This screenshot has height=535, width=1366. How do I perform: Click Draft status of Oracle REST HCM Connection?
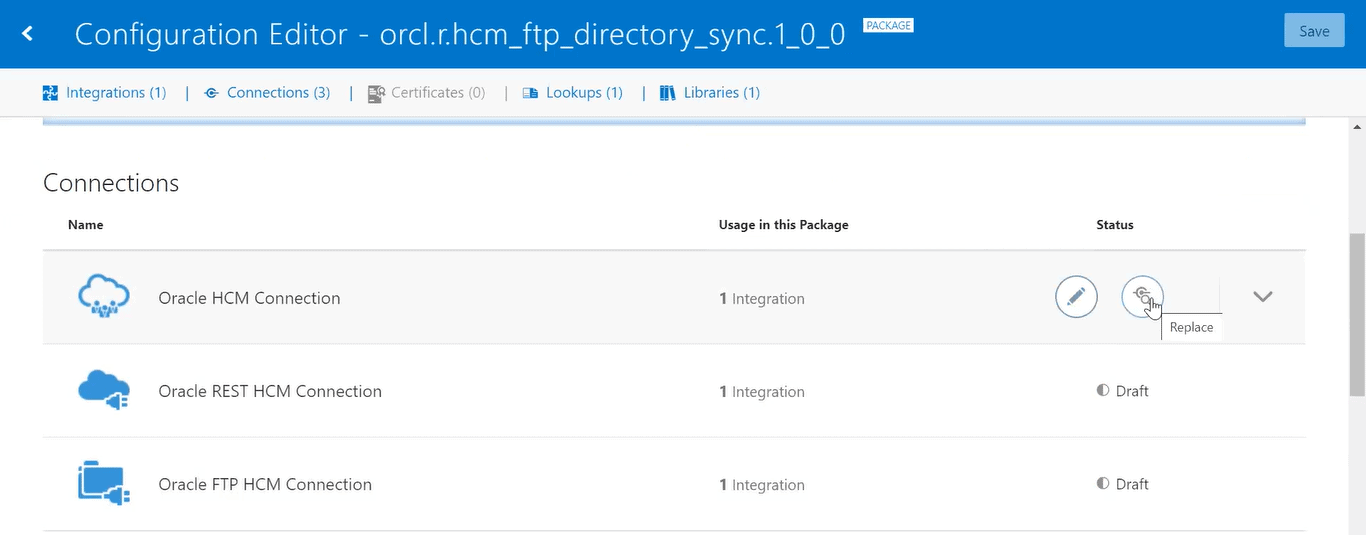[x=1123, y=391]
